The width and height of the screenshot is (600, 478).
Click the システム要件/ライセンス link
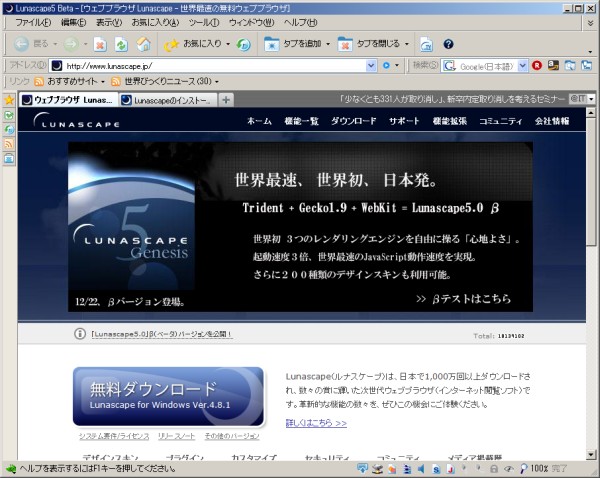114,436
